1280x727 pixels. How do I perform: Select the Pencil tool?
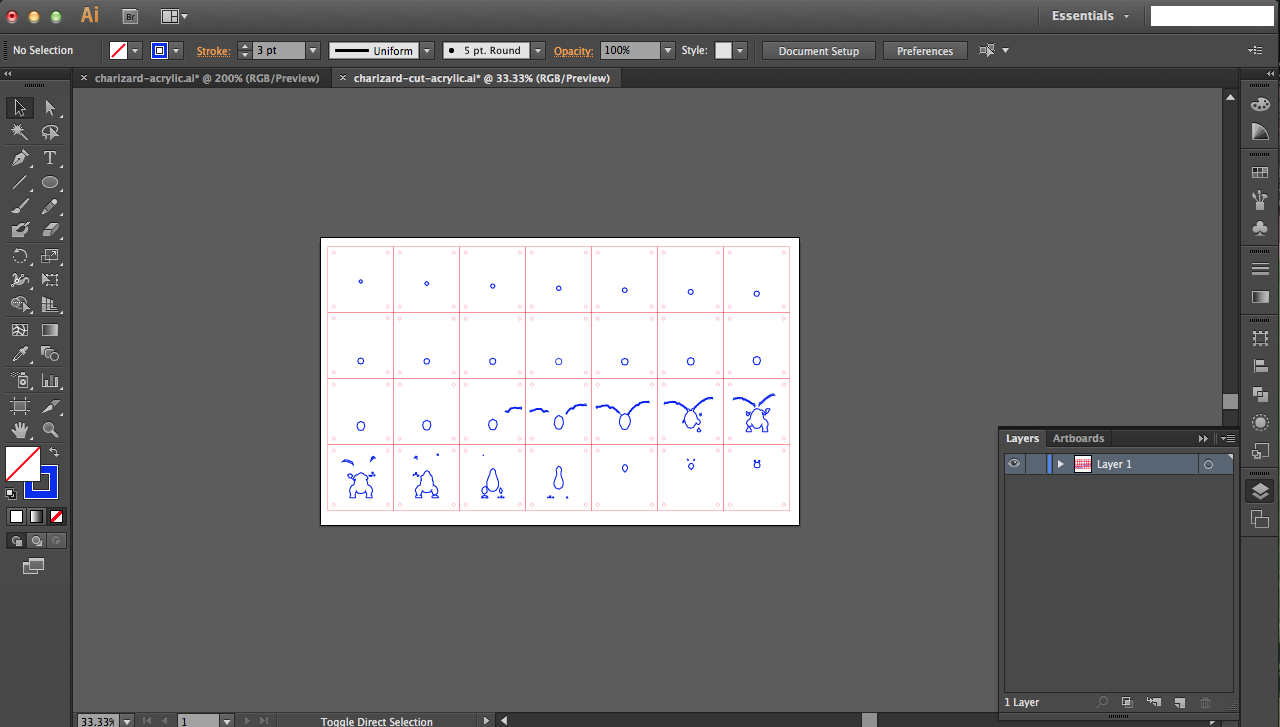(50, 207)
